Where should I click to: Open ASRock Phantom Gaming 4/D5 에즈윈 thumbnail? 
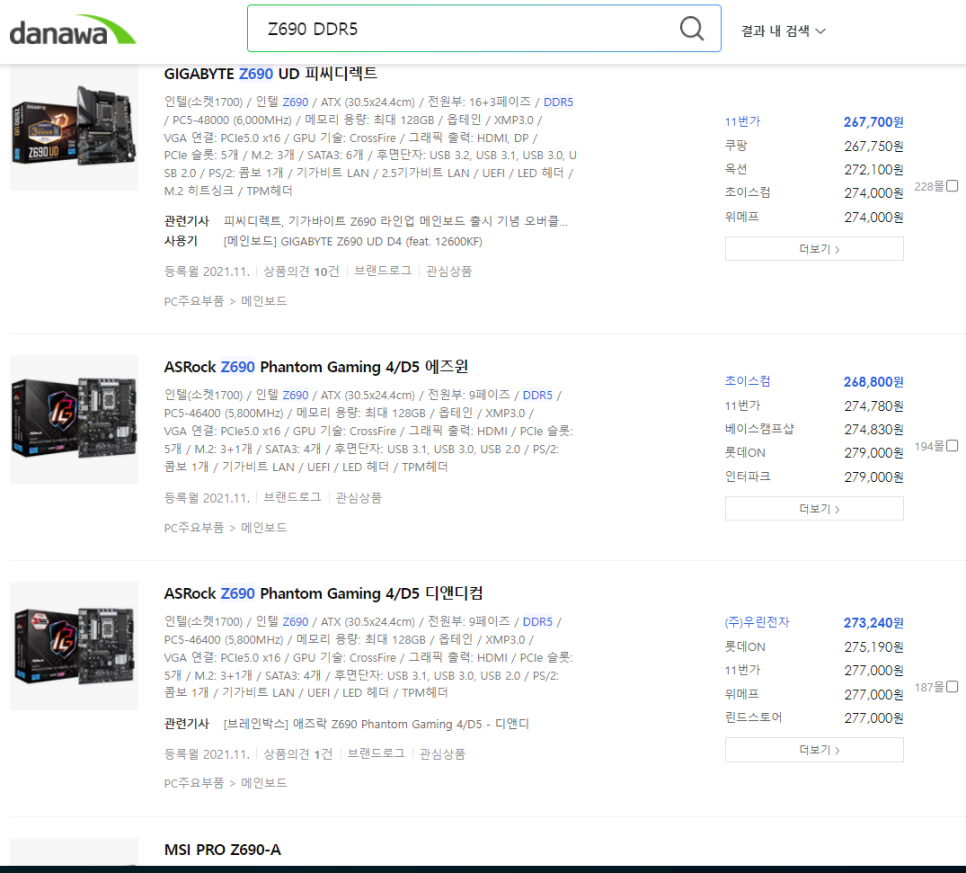tap(74, 419)
